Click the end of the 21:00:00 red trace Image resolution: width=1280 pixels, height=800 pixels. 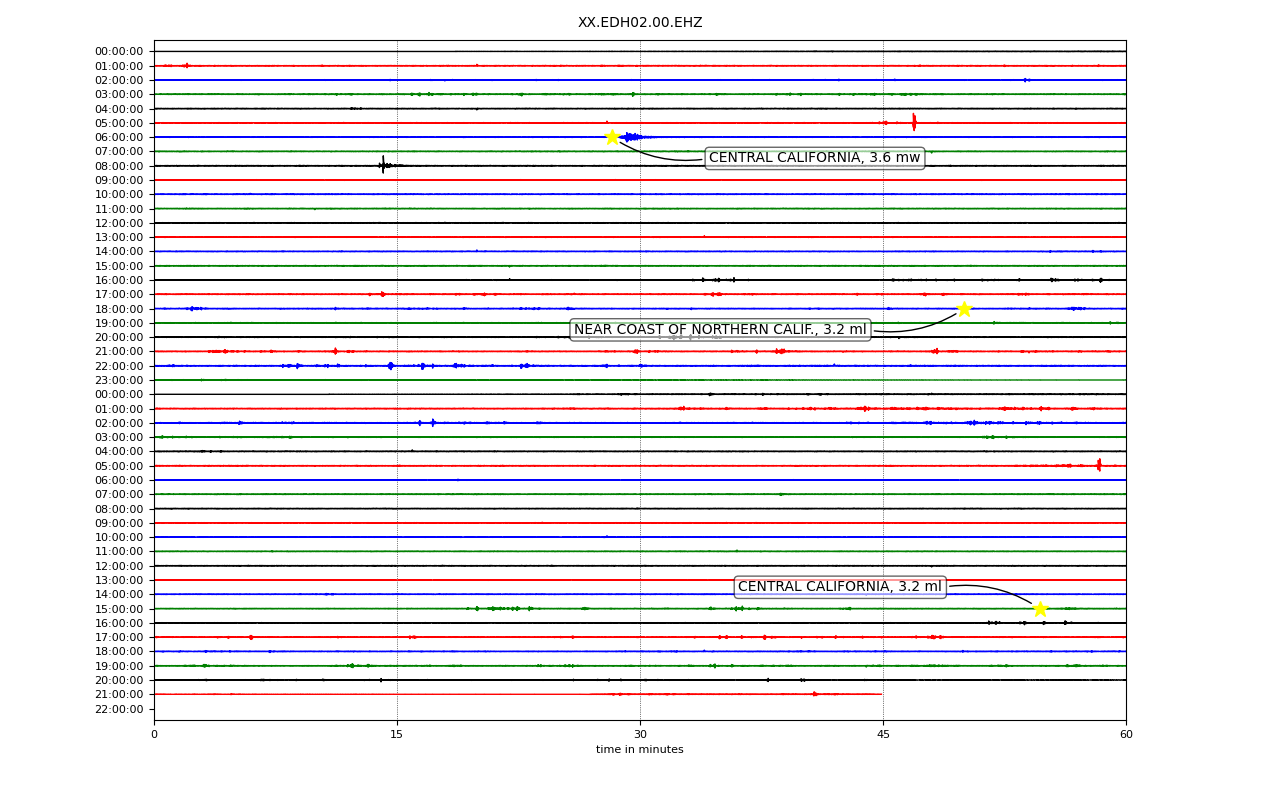(881, 694)
